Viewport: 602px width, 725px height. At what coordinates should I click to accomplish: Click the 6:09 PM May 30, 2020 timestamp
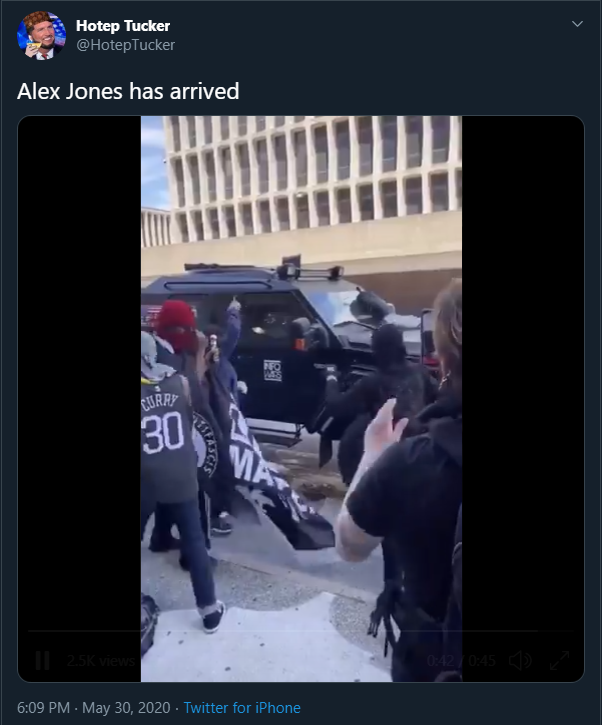94,707
